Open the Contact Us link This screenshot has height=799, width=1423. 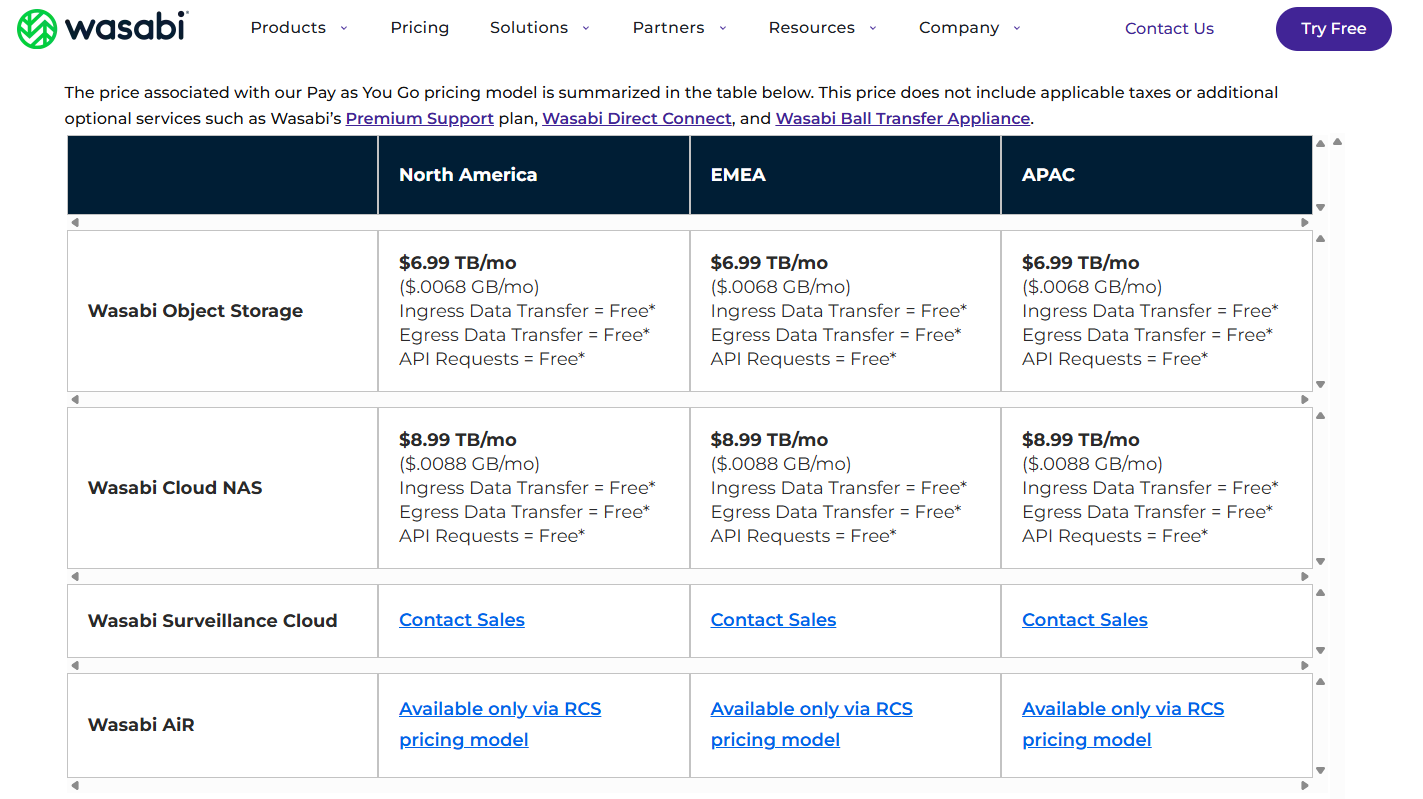(1169, 29)
